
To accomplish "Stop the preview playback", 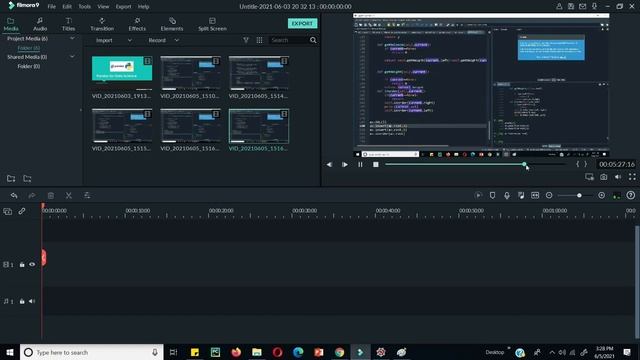I will click(x=376, y=164).
